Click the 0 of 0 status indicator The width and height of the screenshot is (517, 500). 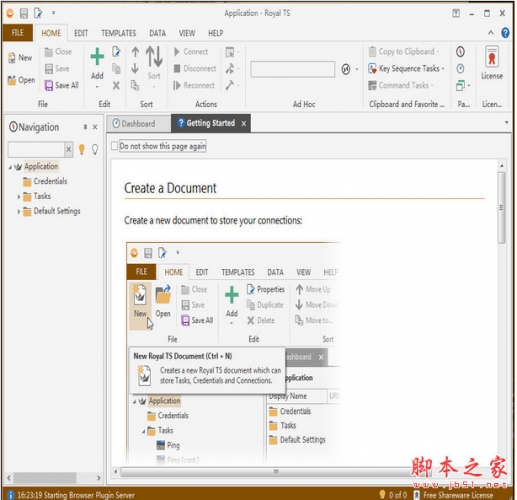[398, 495]
